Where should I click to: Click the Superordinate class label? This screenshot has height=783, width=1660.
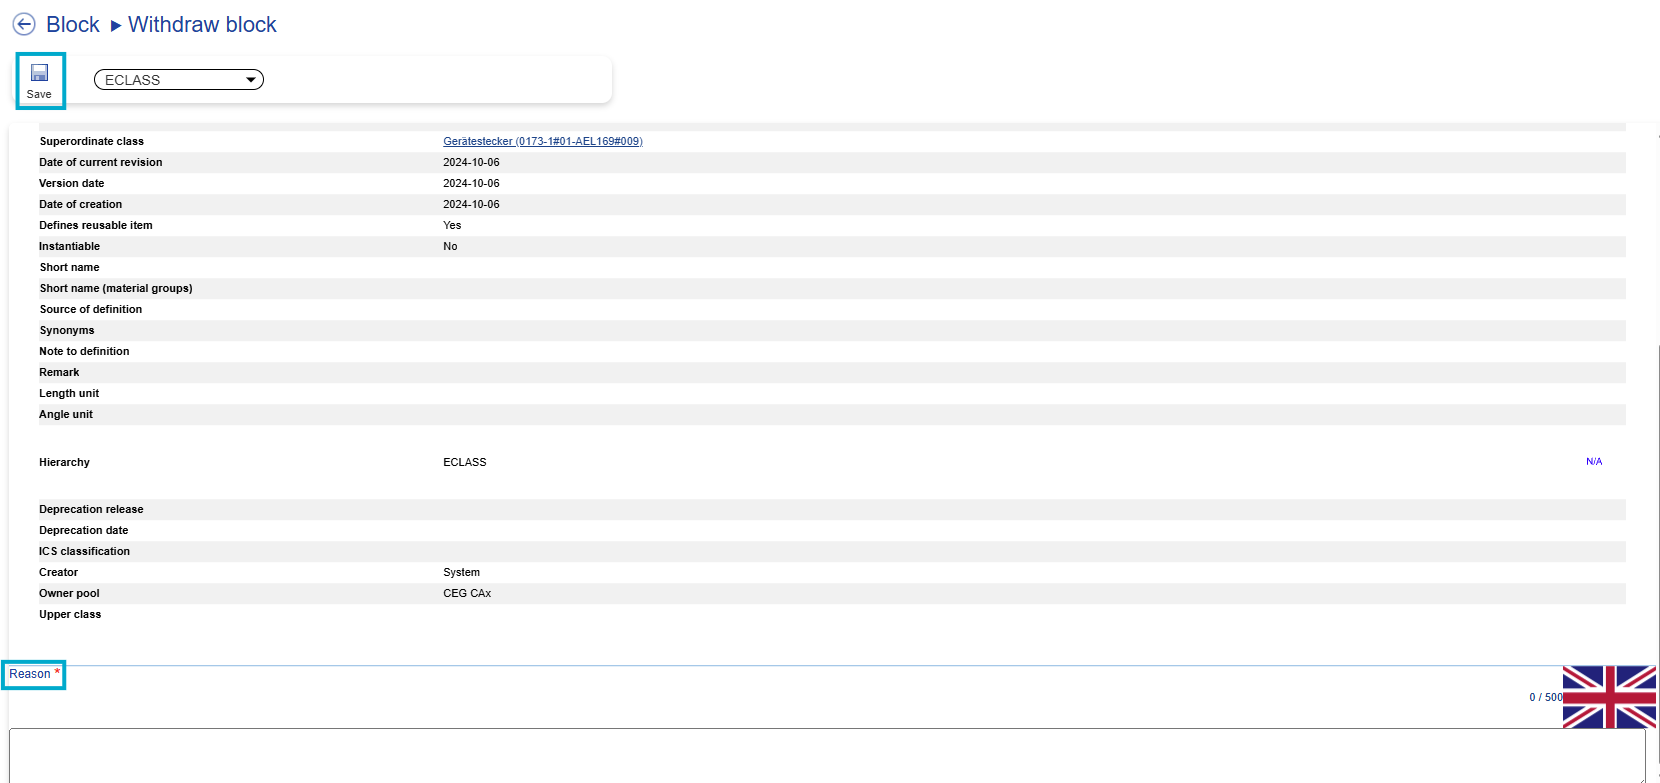point(92,142)
